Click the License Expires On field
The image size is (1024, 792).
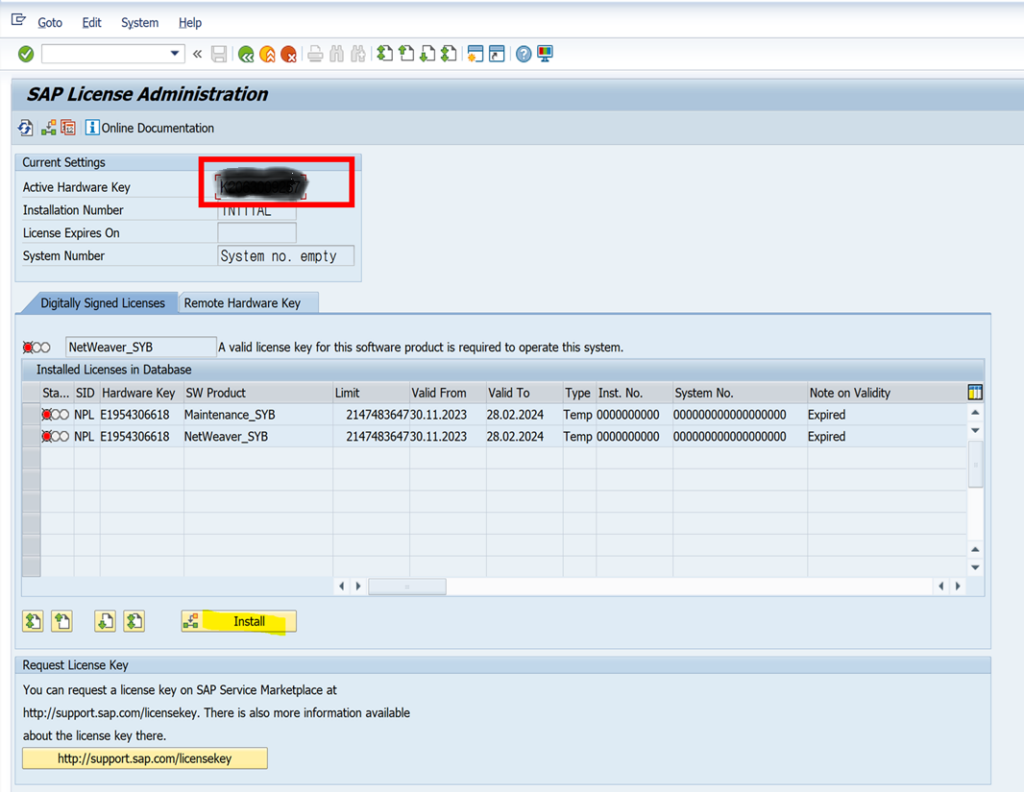(257, 233)
